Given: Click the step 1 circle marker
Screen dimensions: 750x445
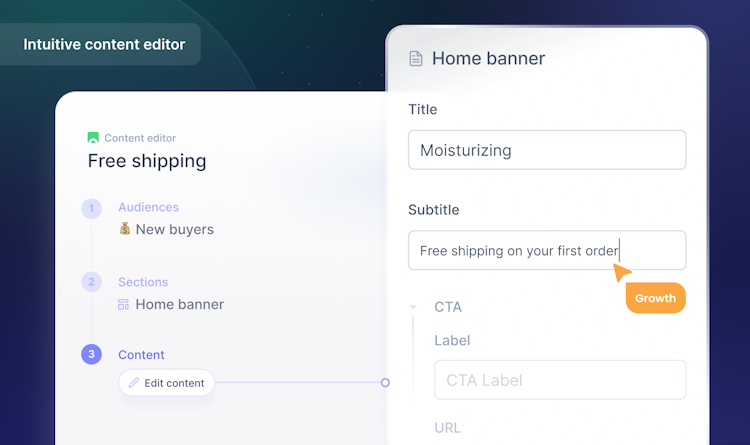Looking at the screenshot, I should (x=92, y=208).
